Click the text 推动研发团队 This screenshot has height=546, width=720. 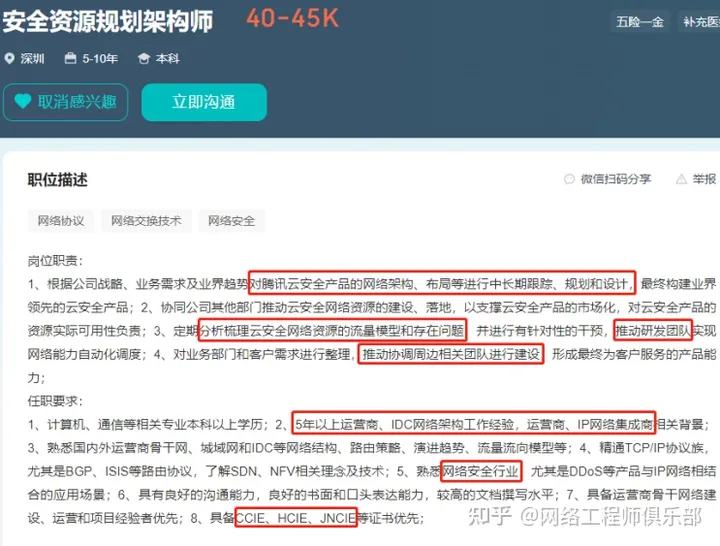pyautogui.click(x=653, y=331)
